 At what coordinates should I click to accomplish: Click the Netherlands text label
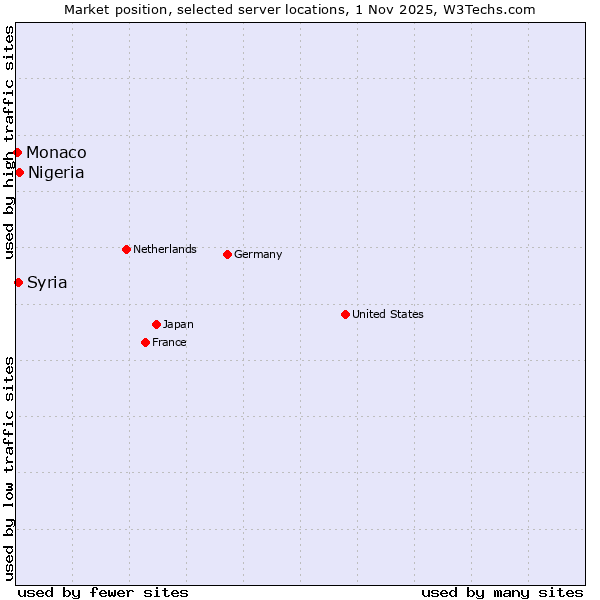(164, 249)
